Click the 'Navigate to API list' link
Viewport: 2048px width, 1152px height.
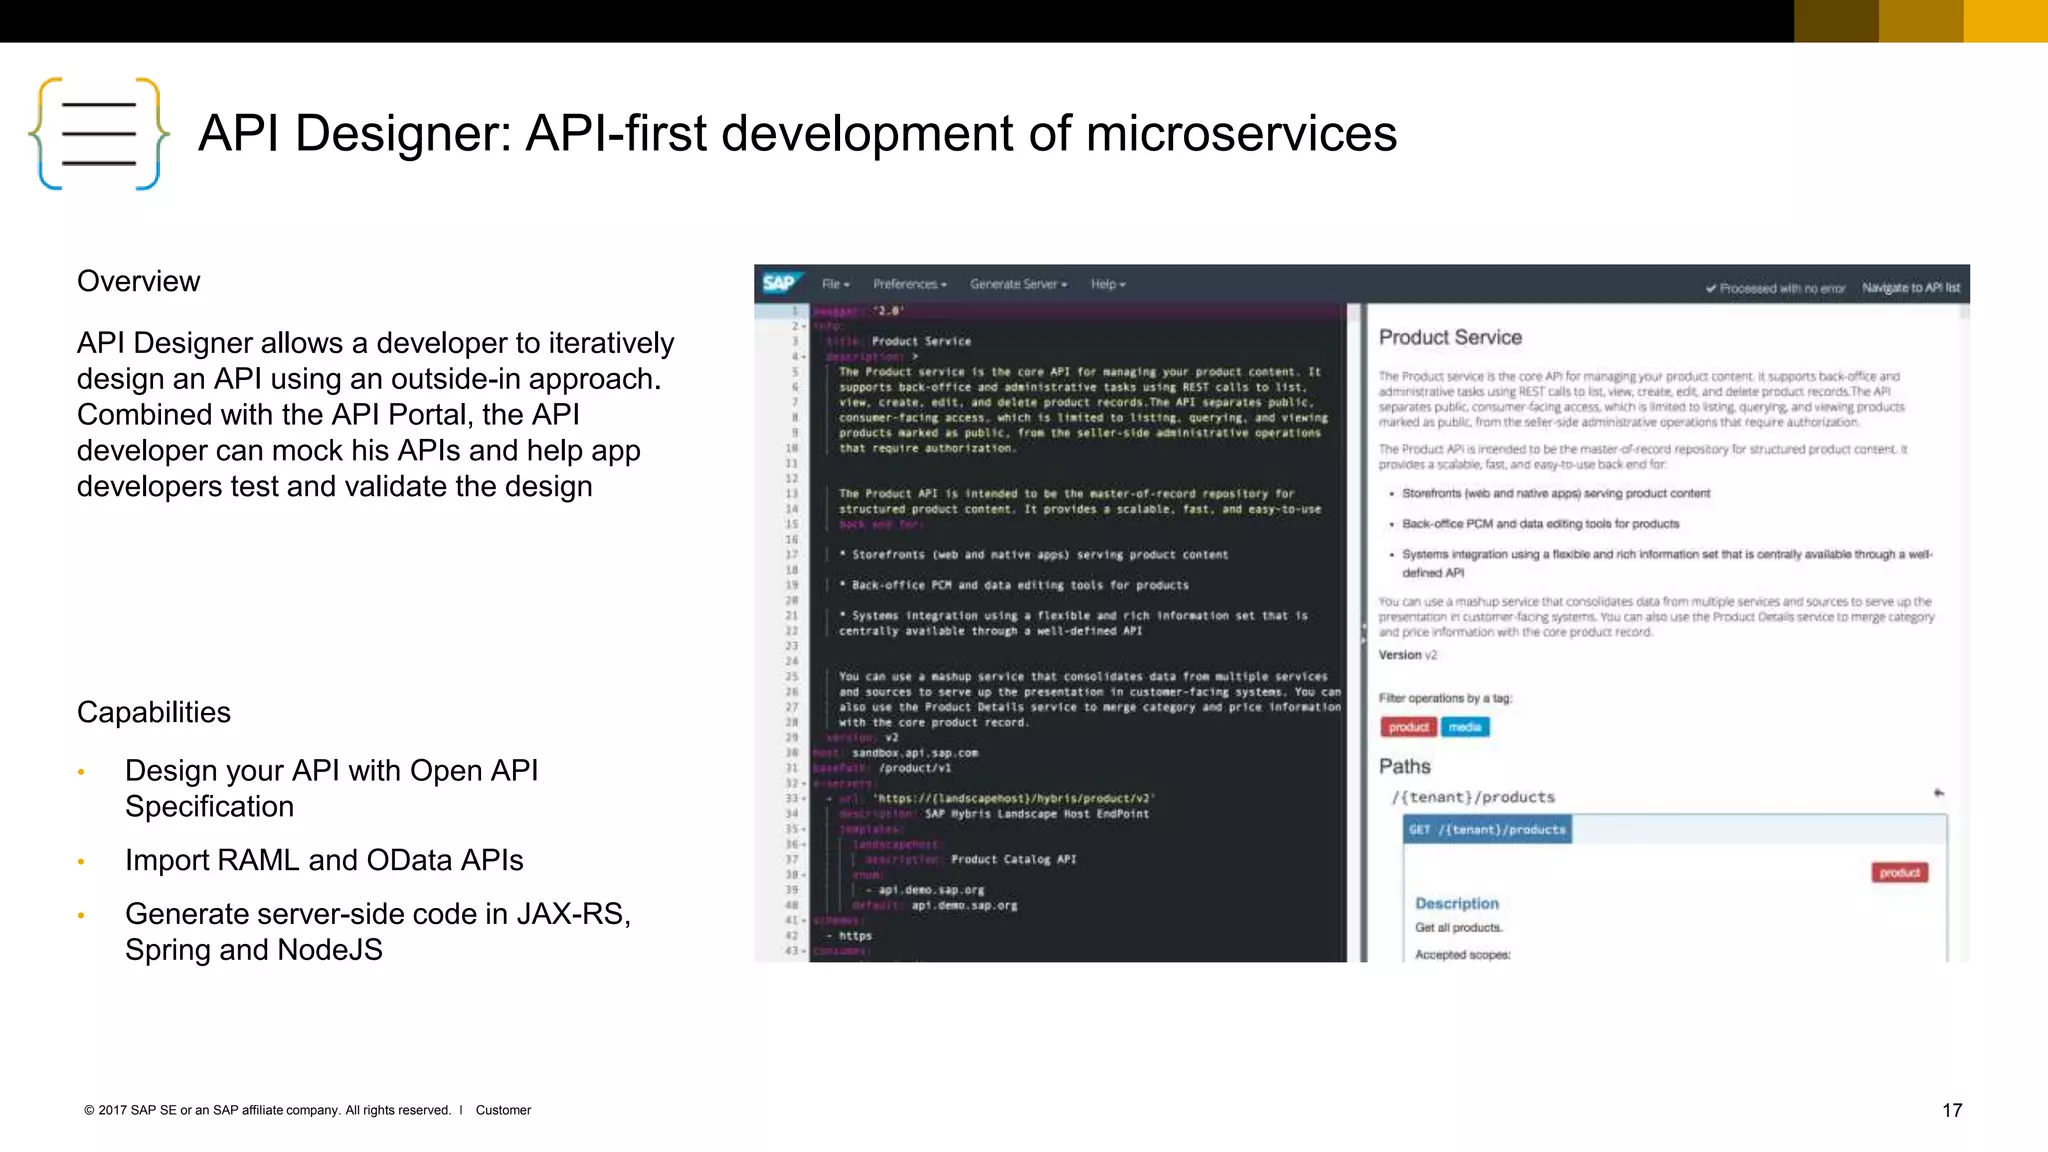pos(1911,288)
